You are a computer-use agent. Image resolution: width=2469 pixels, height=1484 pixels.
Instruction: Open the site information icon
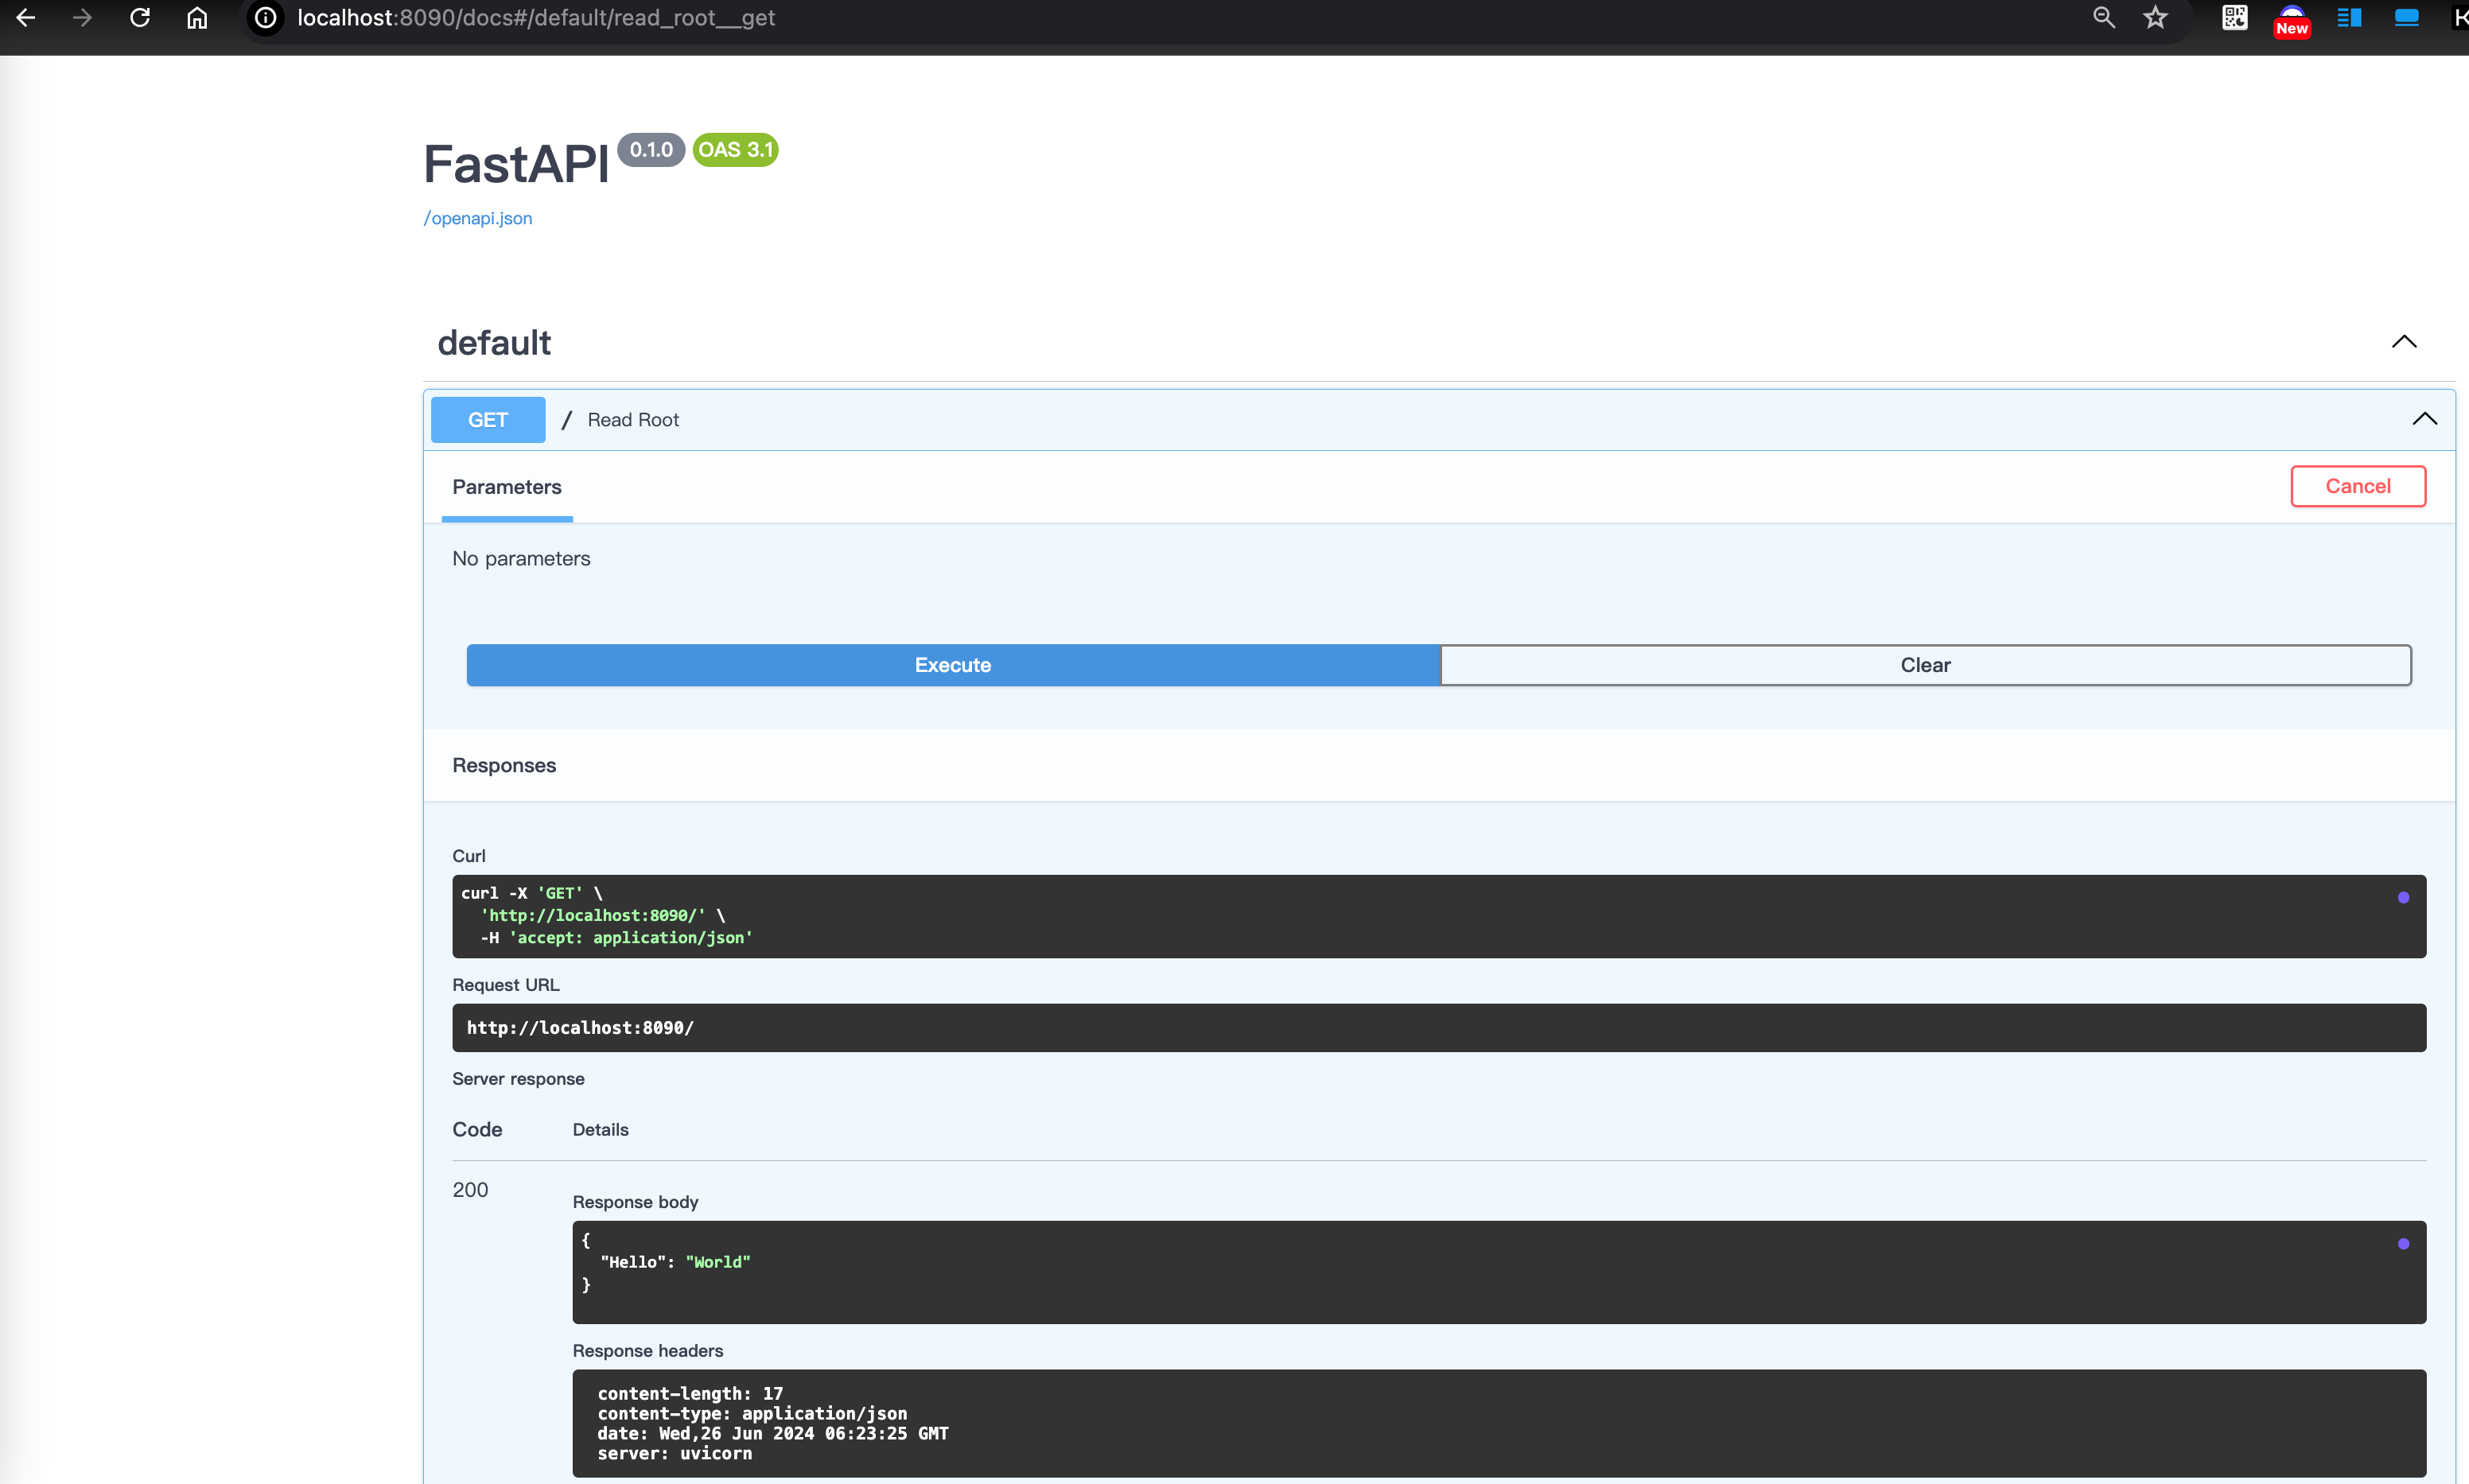[x=265, y=18]
